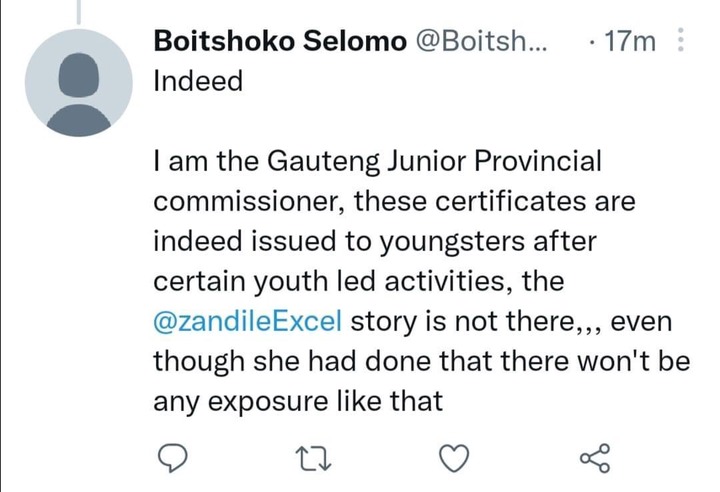The width and height of the screenshot is (720, 492).
Task: Click the word Indeed in the tweet
Action: click(198, 81)
